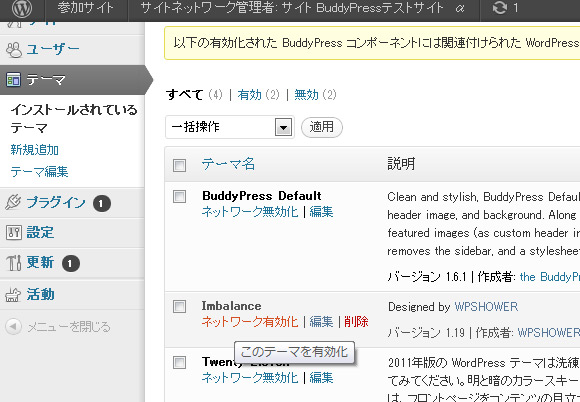
Task: Click メニューを閉じる collapse link
Action: [69, 327]
